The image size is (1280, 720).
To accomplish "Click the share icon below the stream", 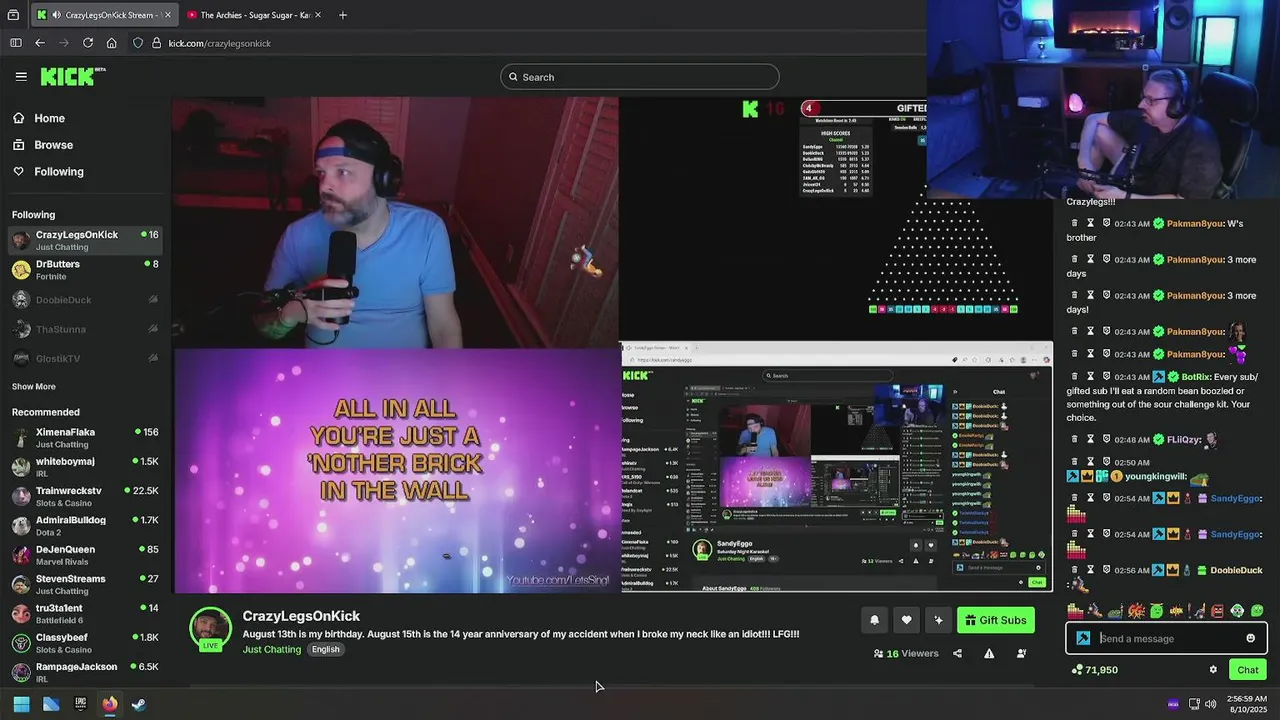I will 957,653.
